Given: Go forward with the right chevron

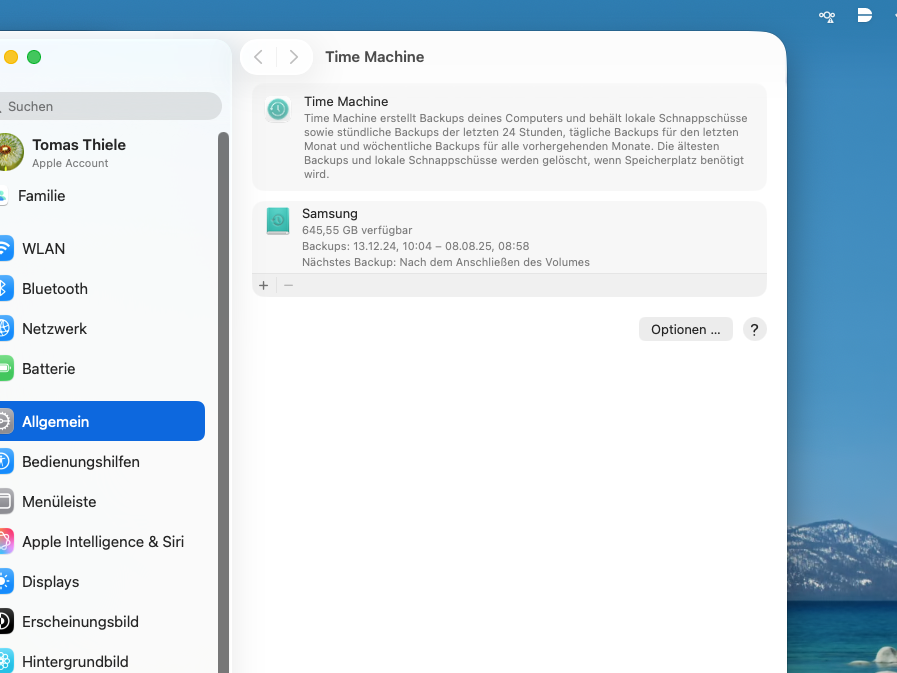Looking at the screenshot, I should coord(293,57).
